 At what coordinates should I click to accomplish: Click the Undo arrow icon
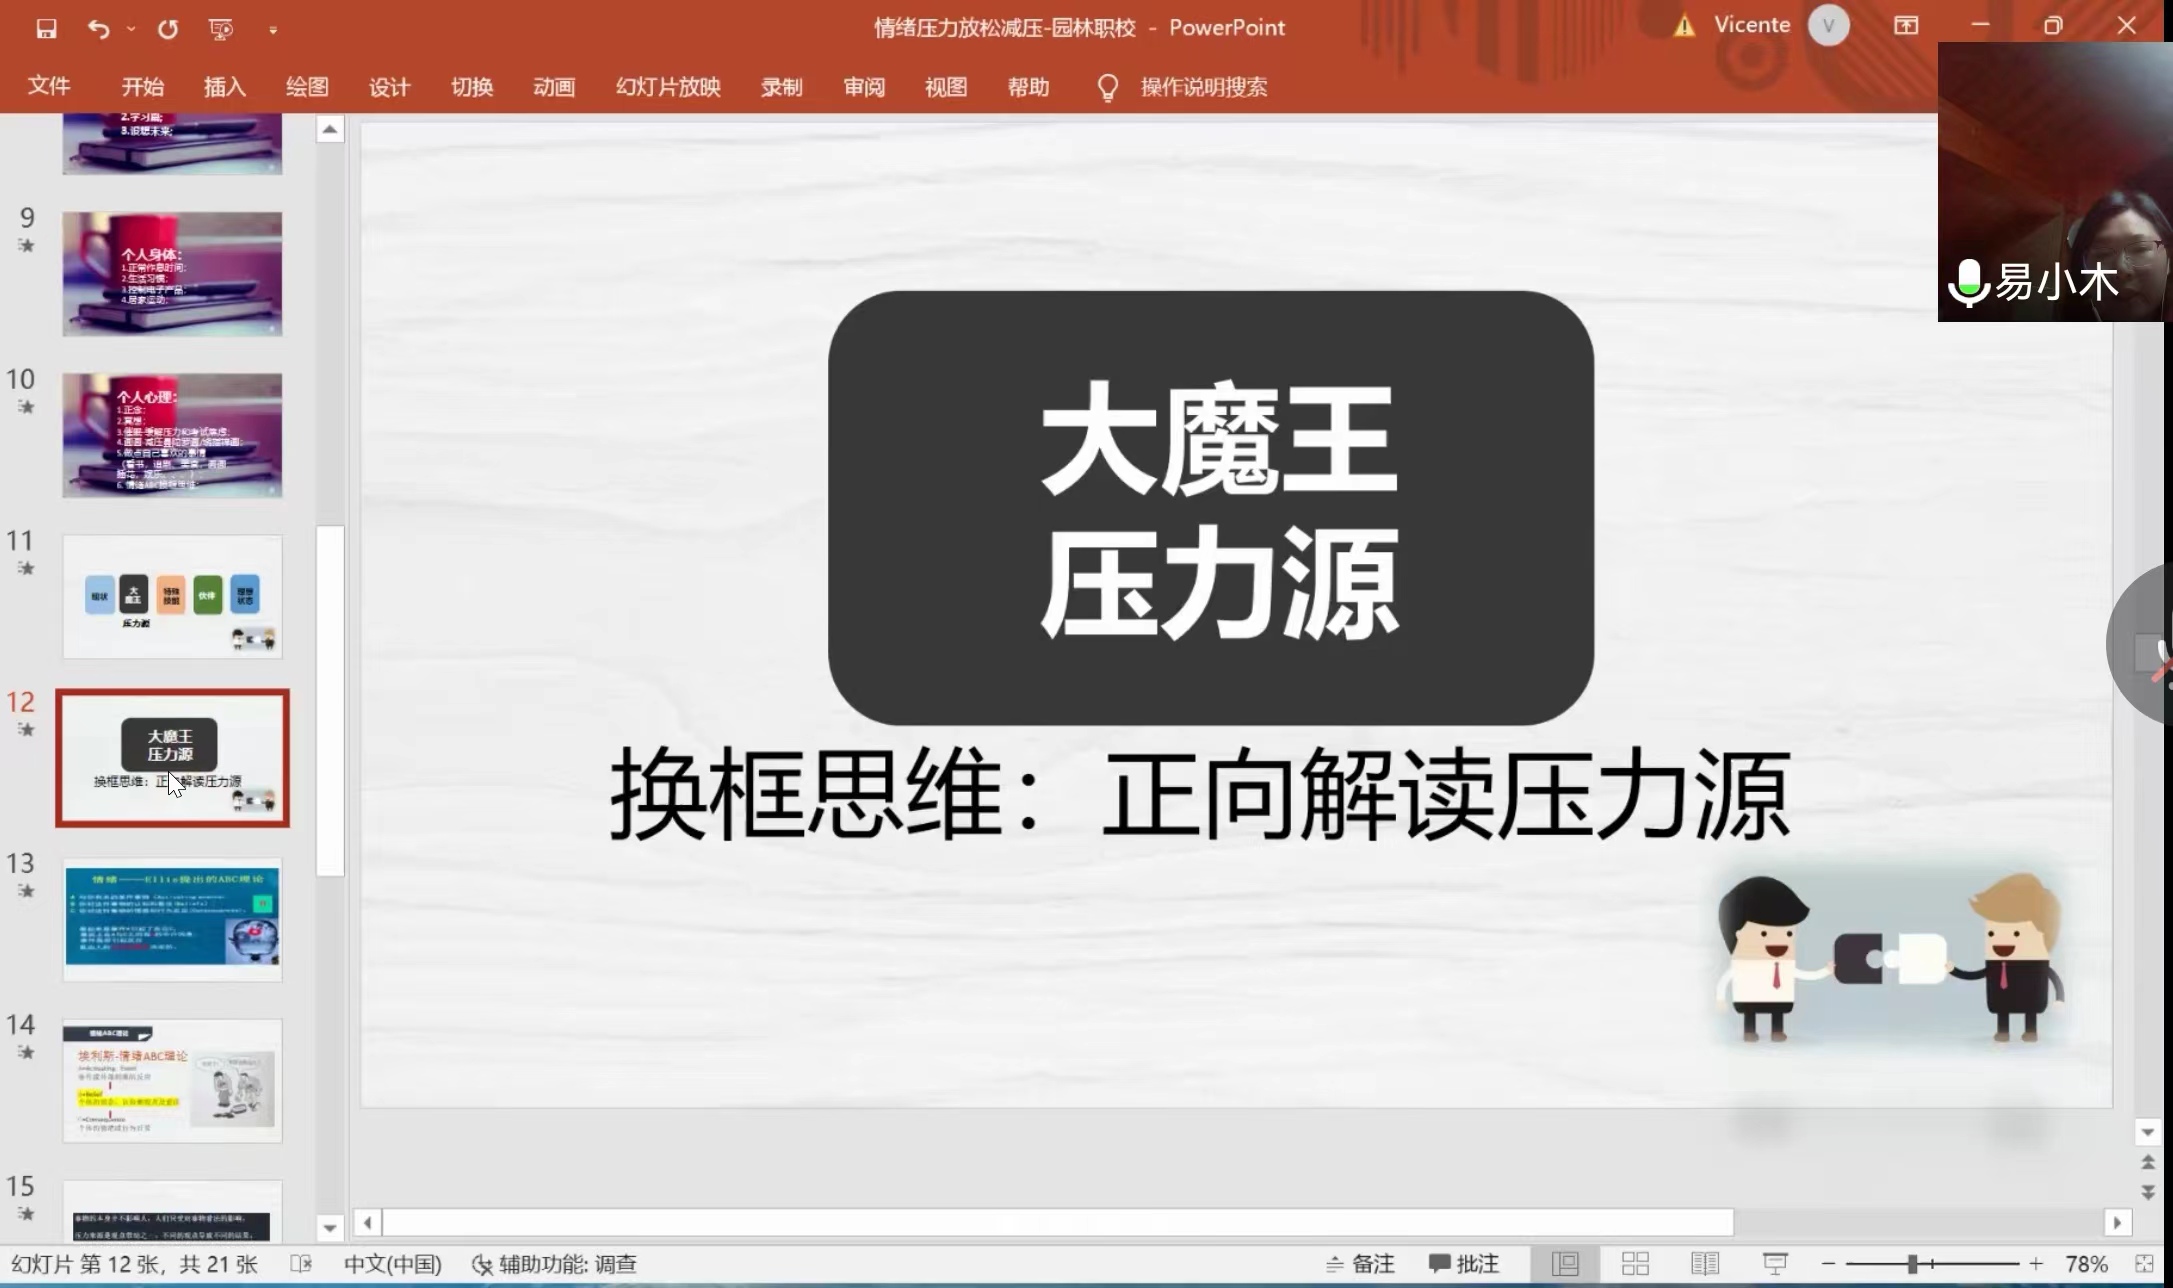(x=98, y=29)
